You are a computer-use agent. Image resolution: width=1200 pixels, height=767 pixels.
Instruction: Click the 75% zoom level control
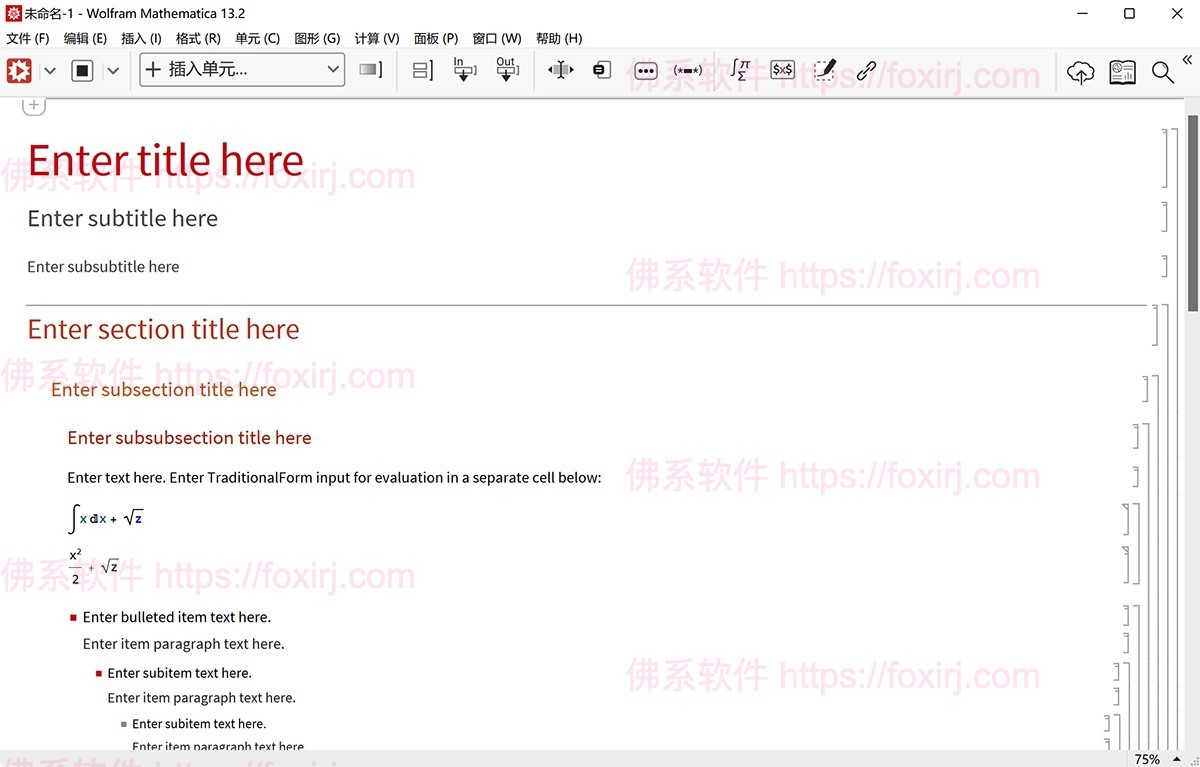coord(1147,759)
